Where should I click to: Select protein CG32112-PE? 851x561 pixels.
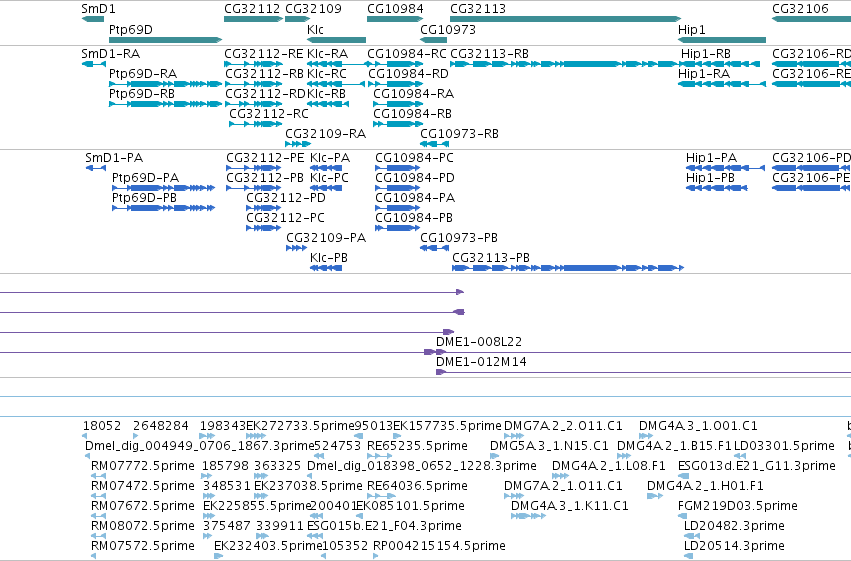click(253, 168)
